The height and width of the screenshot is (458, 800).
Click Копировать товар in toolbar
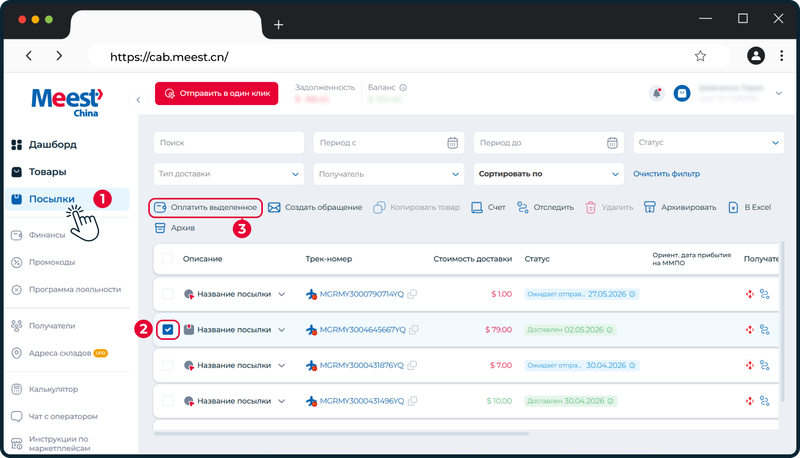pyautogui.click(x=416, y=208)
